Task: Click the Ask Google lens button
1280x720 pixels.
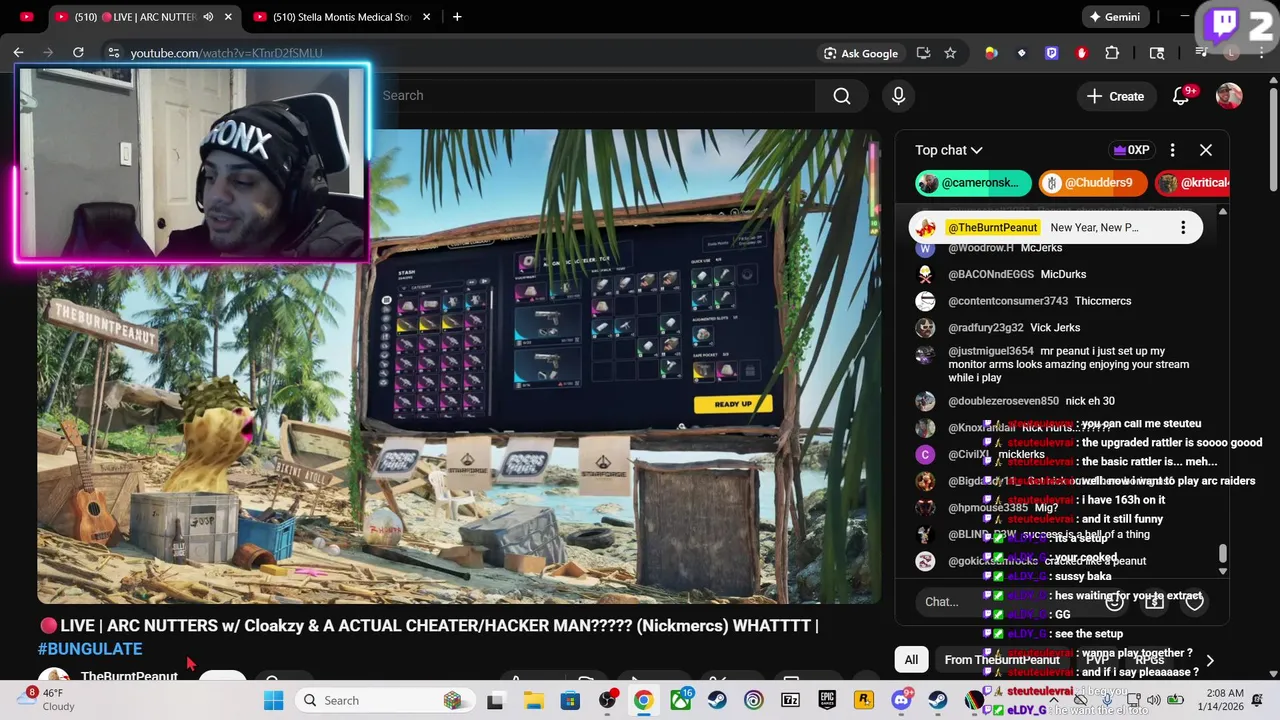Action: [x=861, y=53]
